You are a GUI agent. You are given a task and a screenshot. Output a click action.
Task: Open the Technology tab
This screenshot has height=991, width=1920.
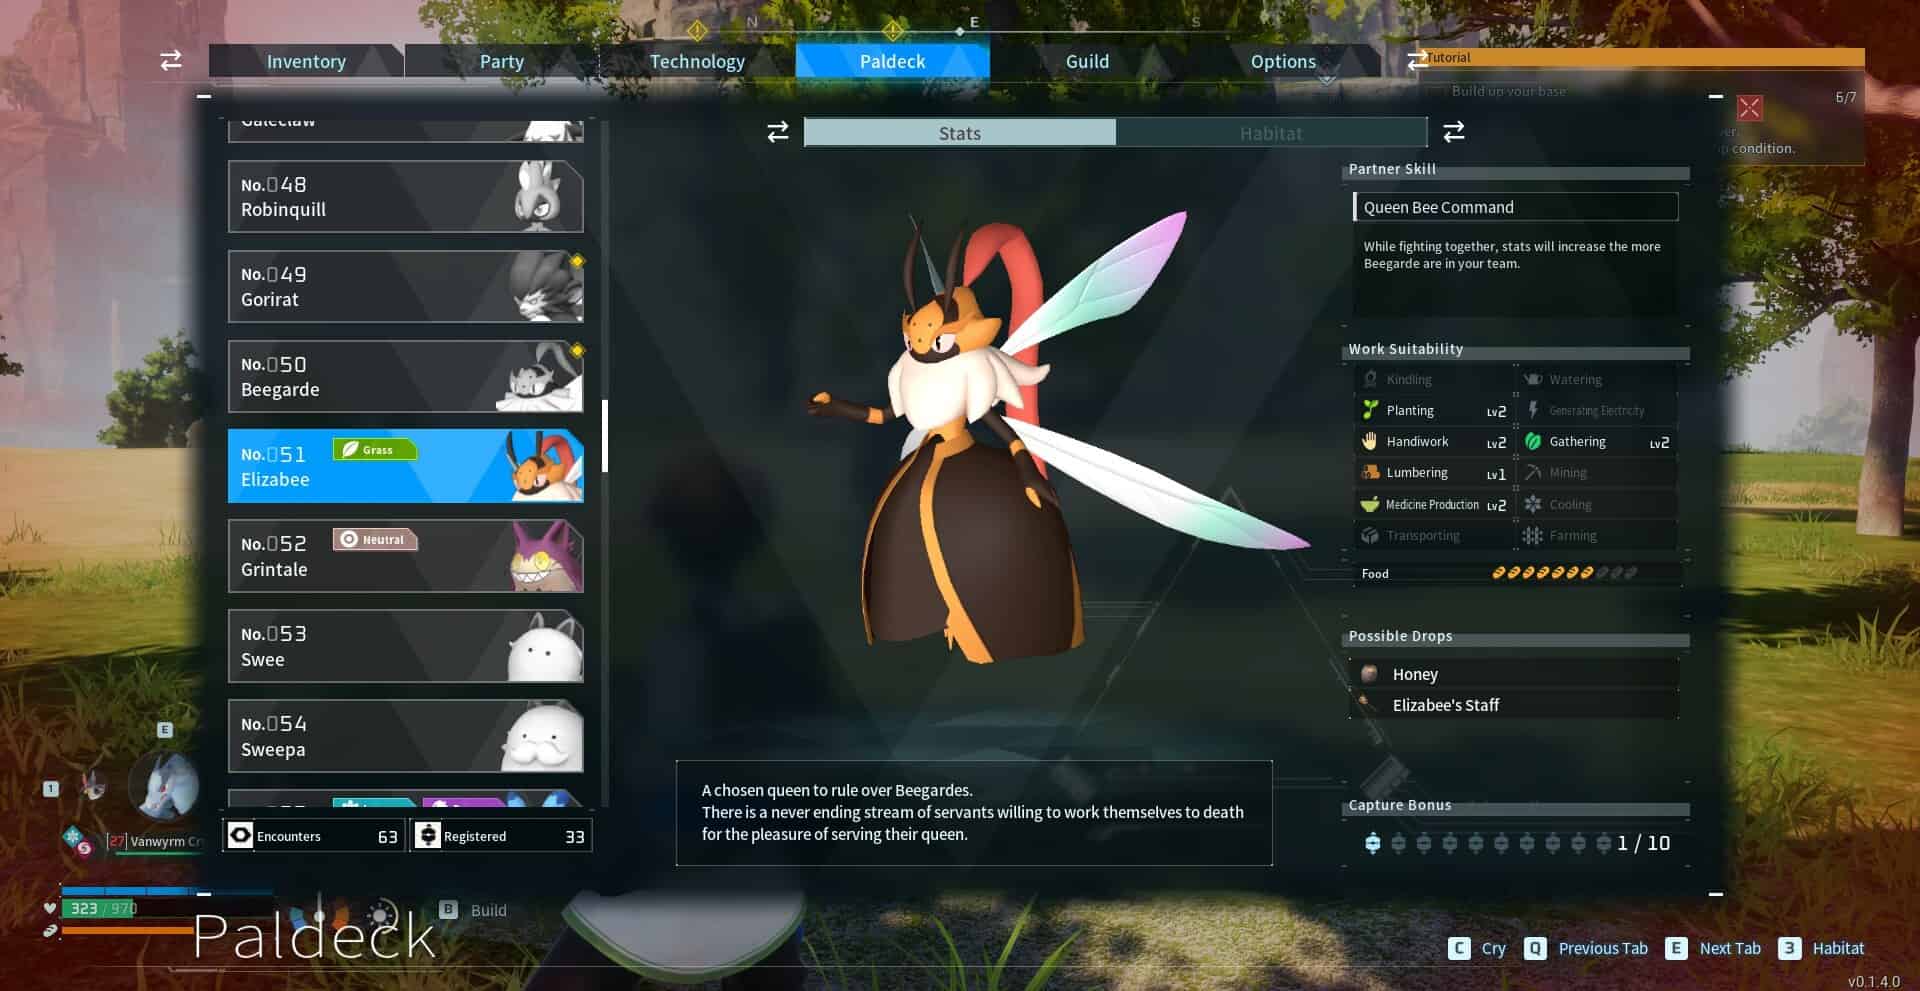tap(697, 61)
